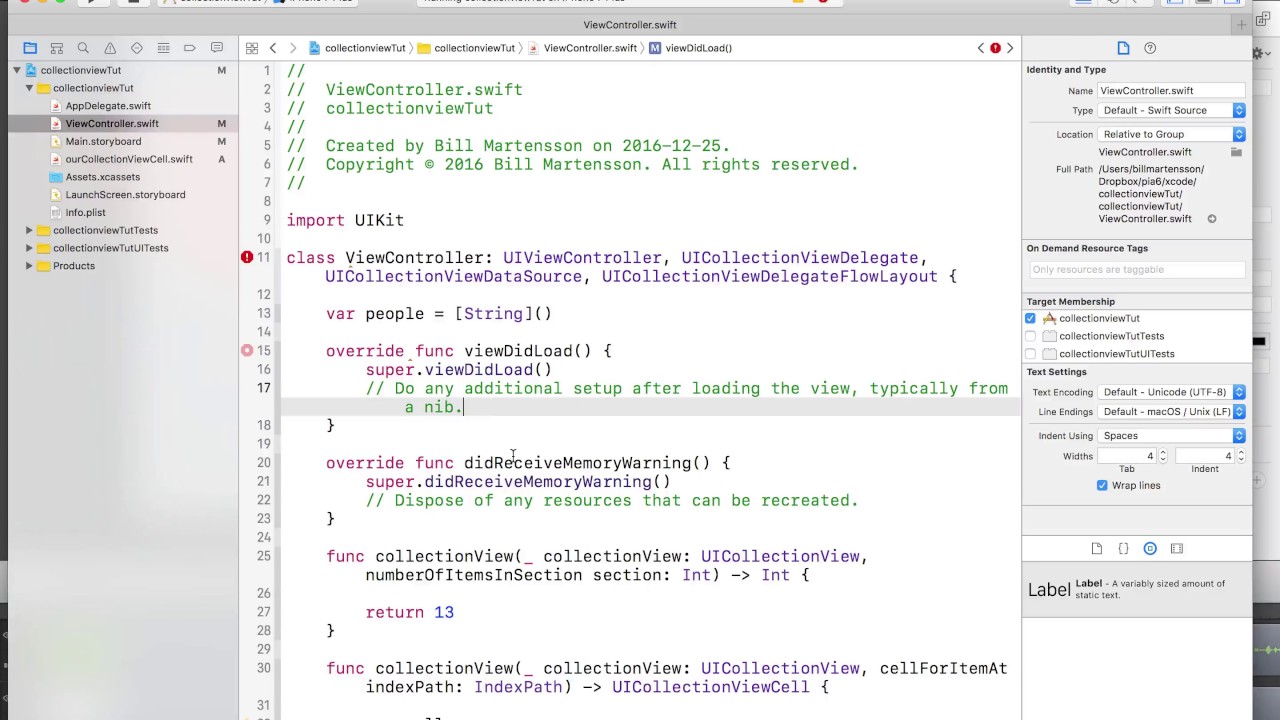Show Media library
Screen dimensions: 1280x720
tap(1177, 548)
